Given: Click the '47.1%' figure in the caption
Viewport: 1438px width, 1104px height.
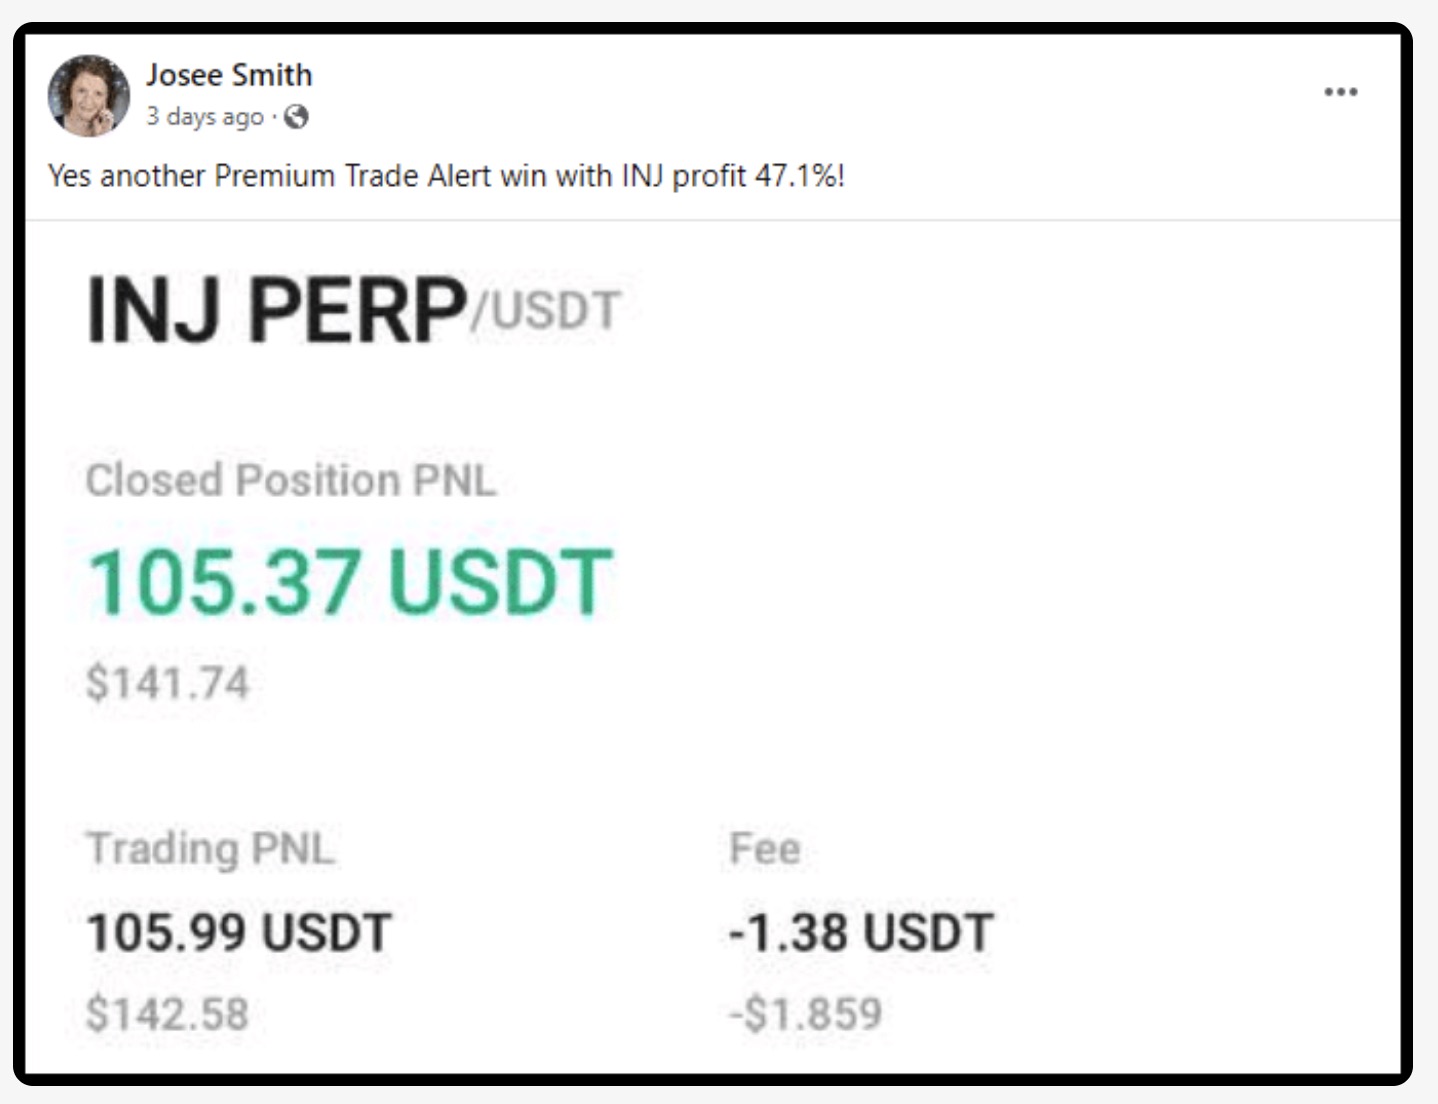Looking at the screenshot, I should 796,176.
